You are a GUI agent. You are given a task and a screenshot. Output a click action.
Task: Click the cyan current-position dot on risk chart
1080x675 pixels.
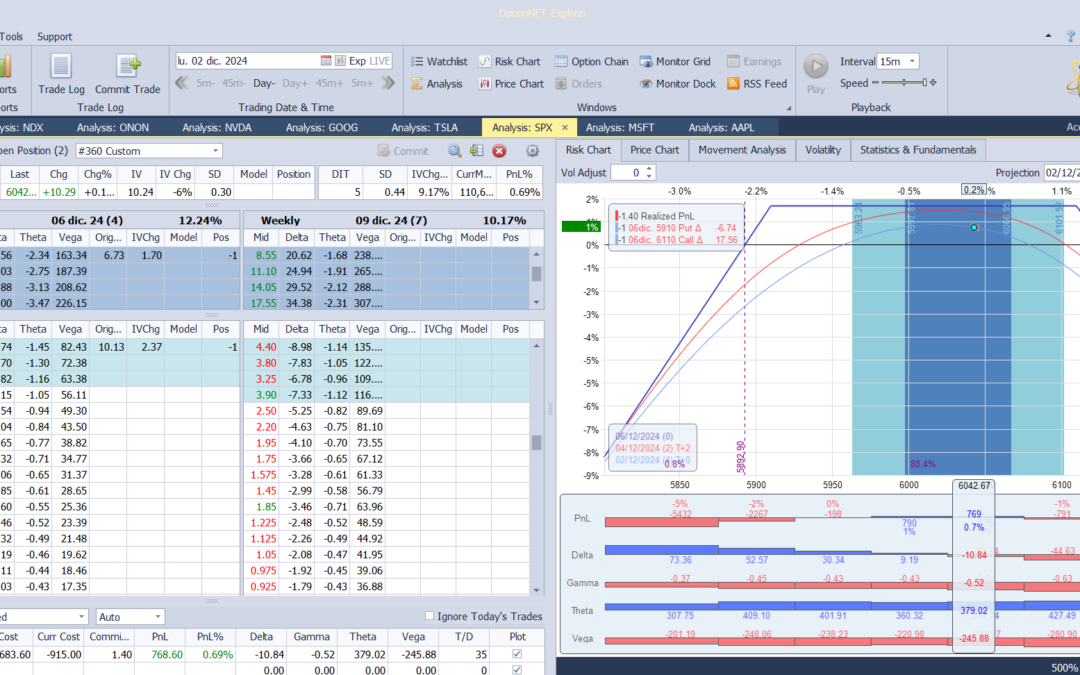click(x=974, y=227)
